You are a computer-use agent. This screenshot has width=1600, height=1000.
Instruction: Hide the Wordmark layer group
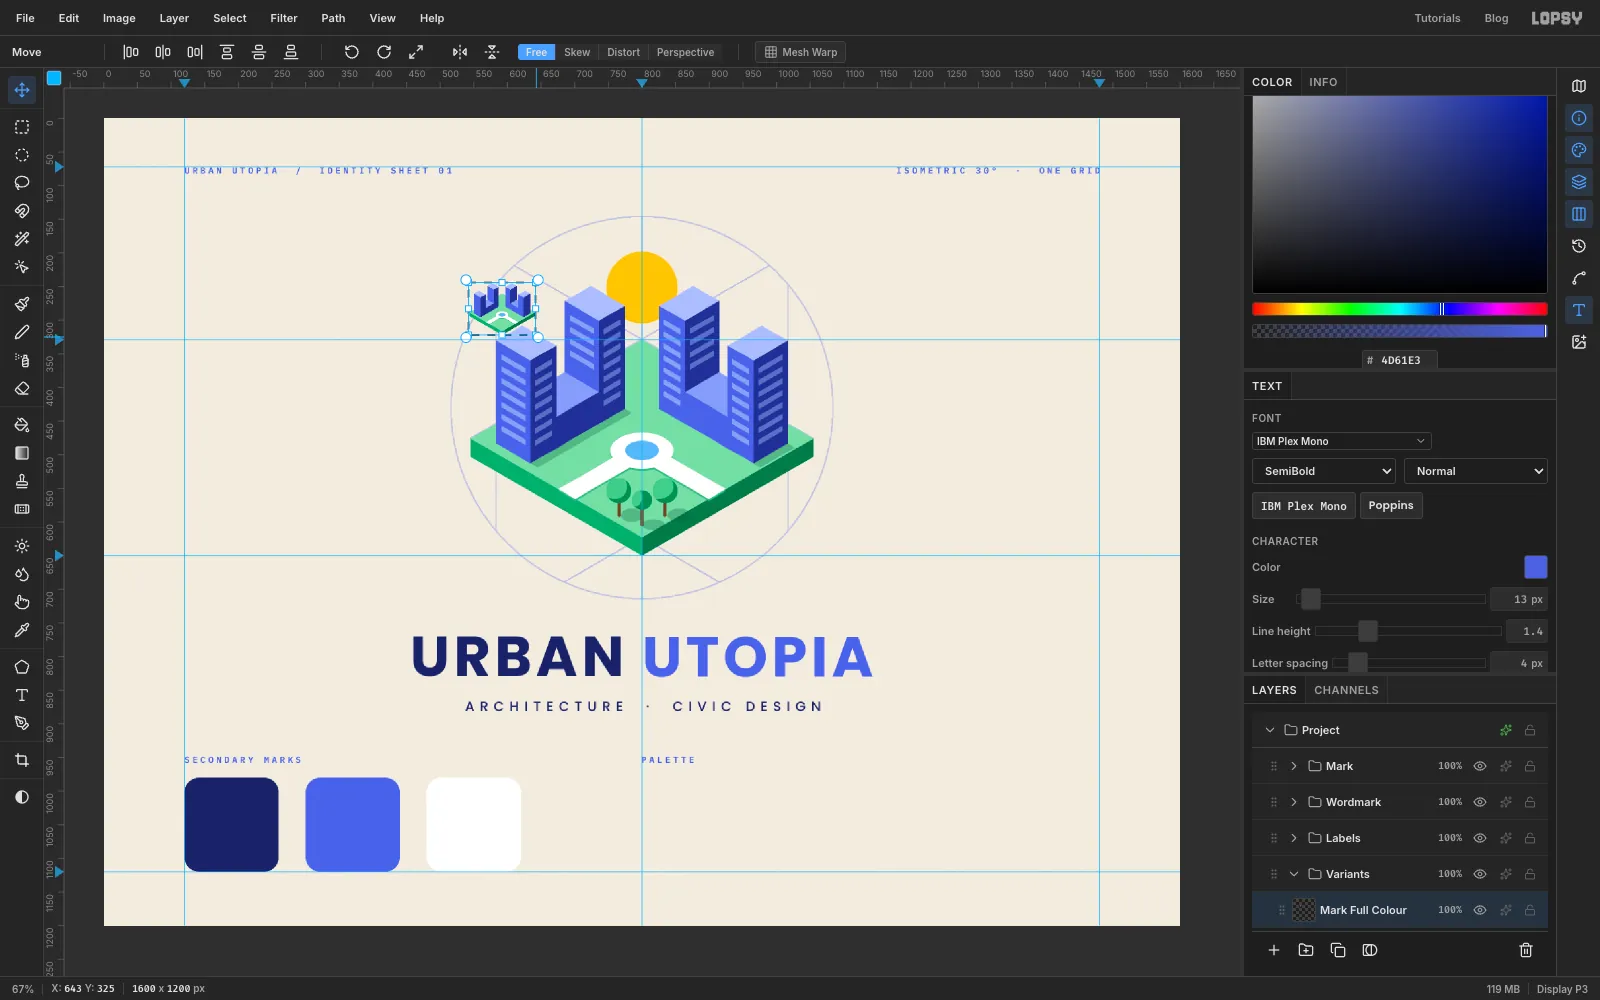click(x=1480, y=802)
